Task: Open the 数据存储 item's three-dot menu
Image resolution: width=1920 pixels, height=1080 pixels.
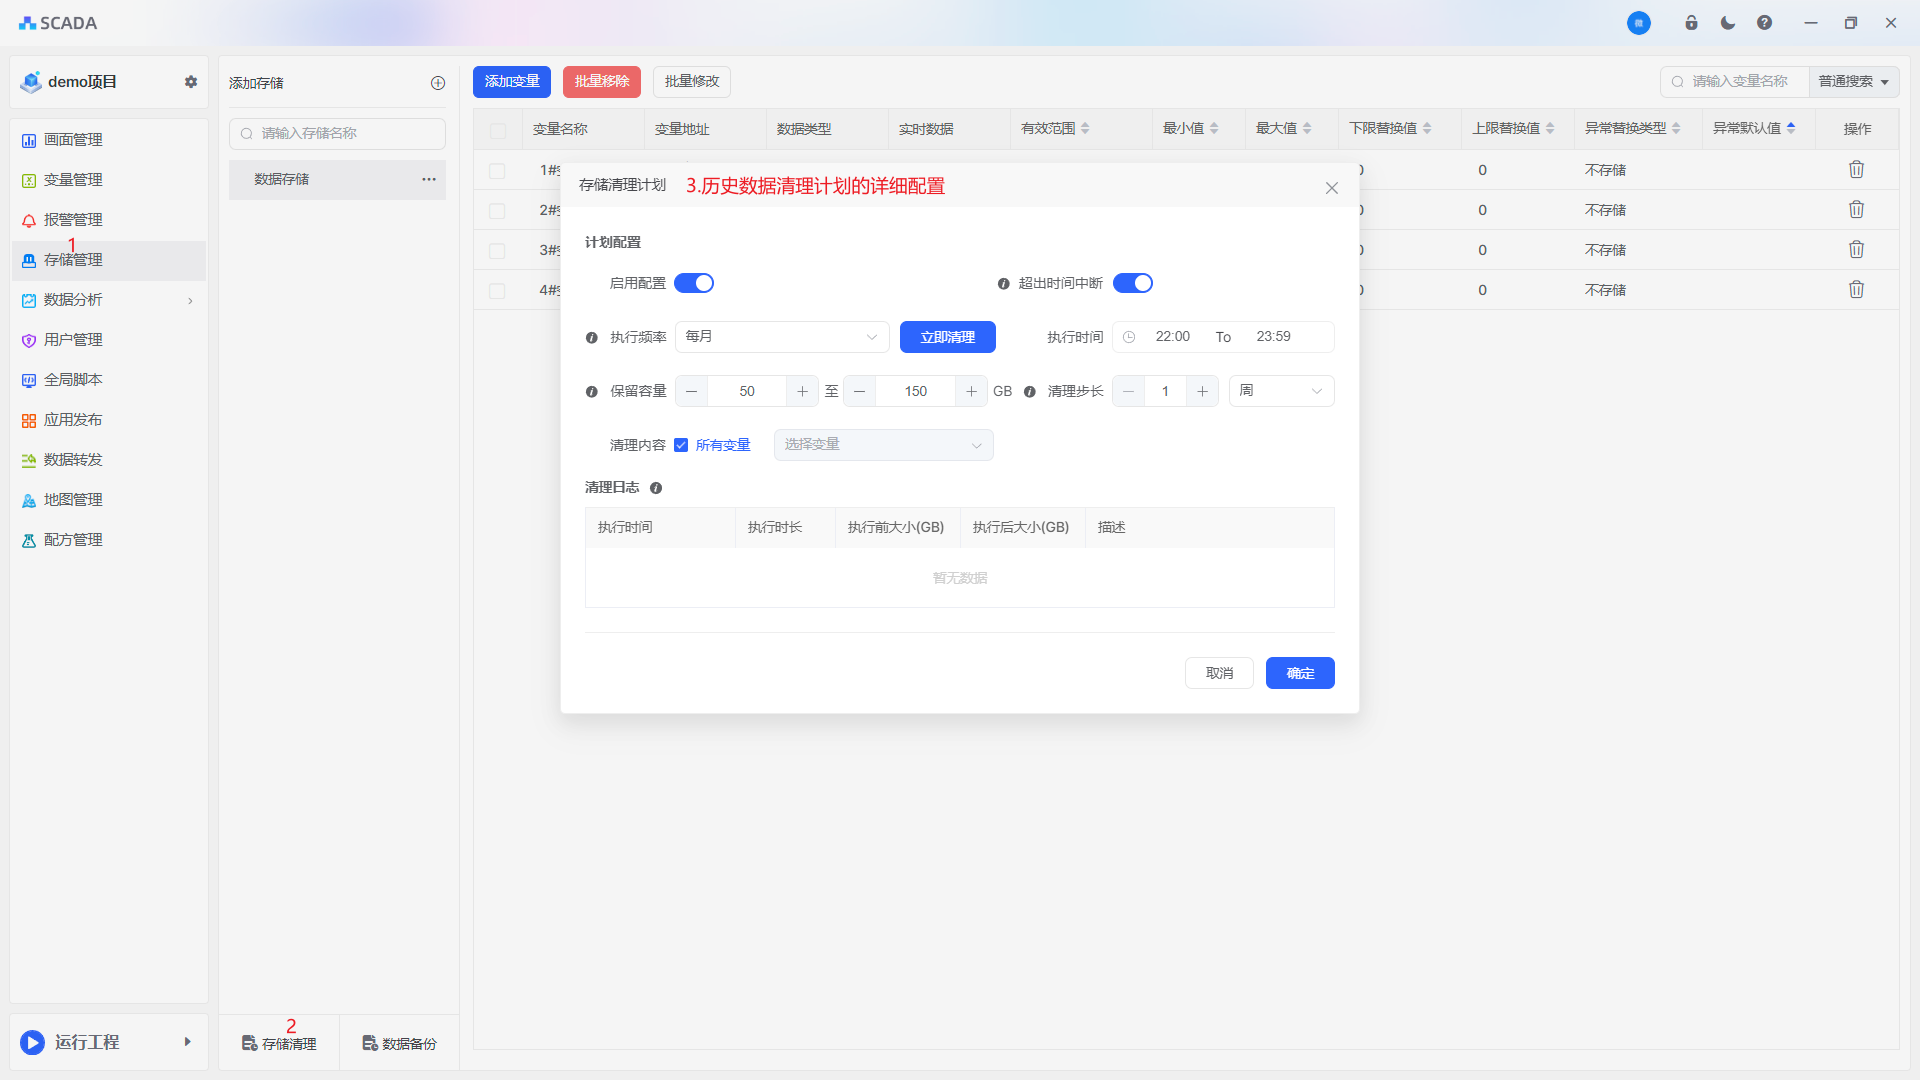Action: (429, 179)
